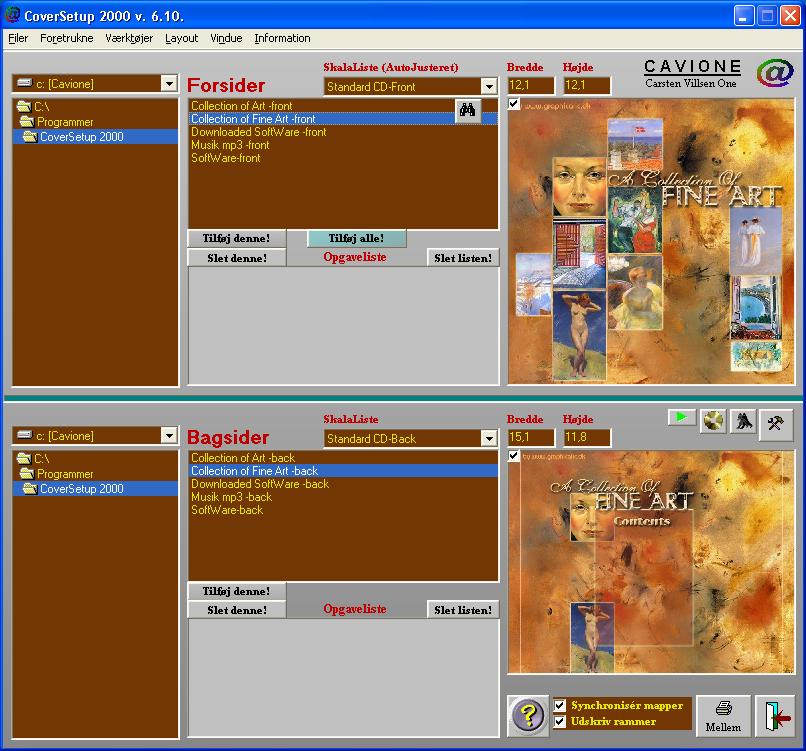Screen dimensions: 806x751
Task: Click the drive icon in Forsider drive selector
Action: (x=24, y=83)
